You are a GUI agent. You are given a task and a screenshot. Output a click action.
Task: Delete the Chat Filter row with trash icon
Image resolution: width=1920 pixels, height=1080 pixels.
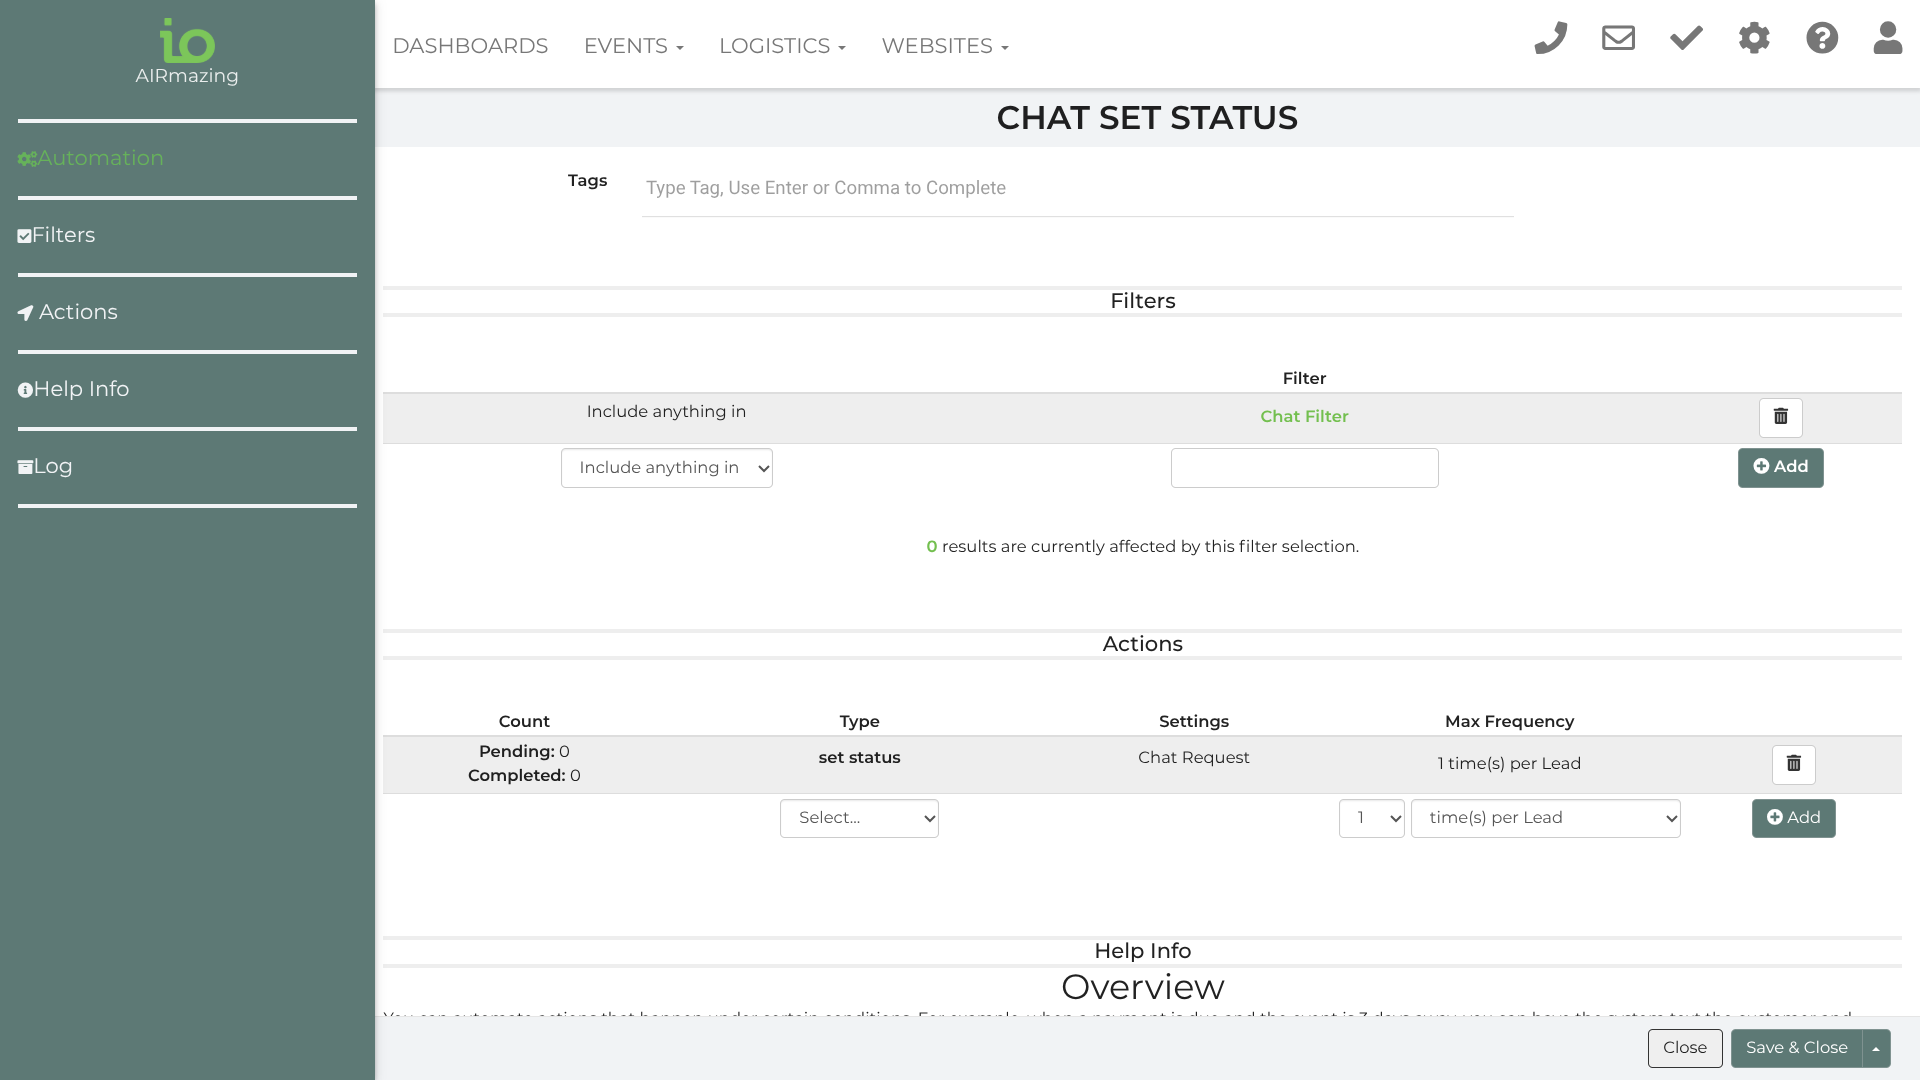point(1780,417)
